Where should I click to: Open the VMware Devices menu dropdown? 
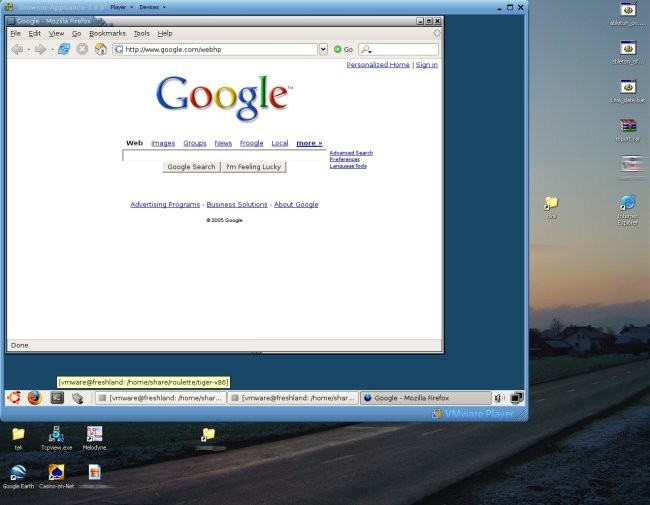tap(152, 7)
